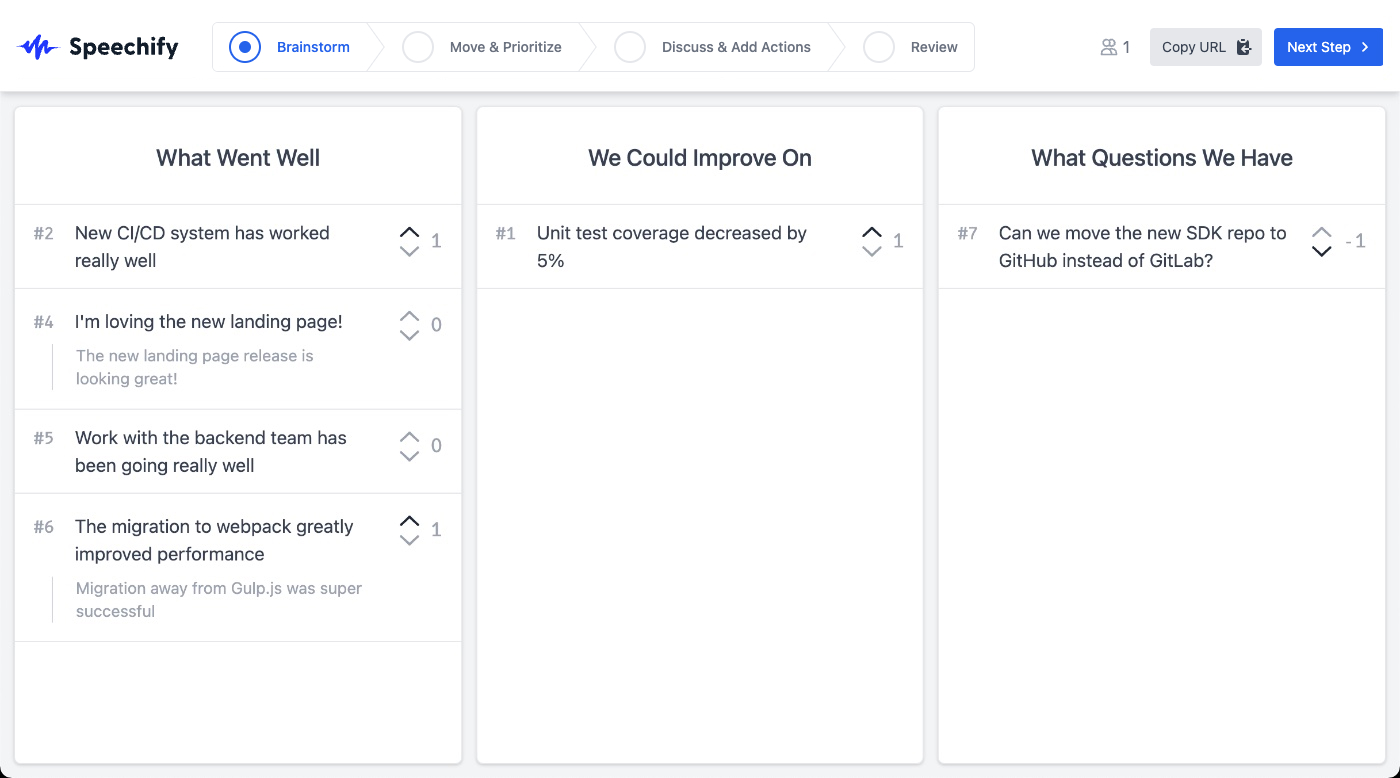Upvote the webpack migration card #6

tap(409, 521)
